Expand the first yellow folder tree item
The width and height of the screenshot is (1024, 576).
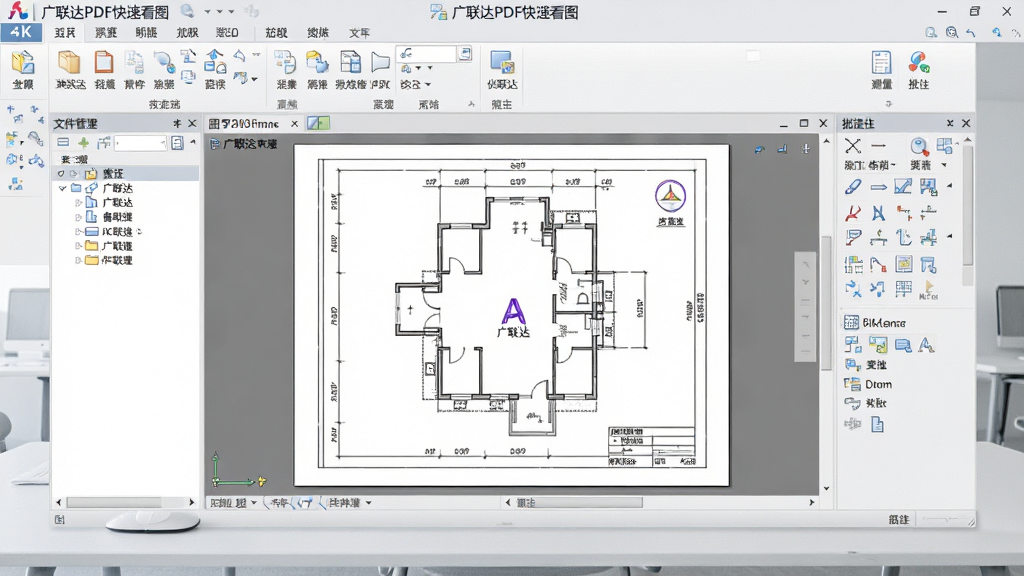click(x=78, y=246)
